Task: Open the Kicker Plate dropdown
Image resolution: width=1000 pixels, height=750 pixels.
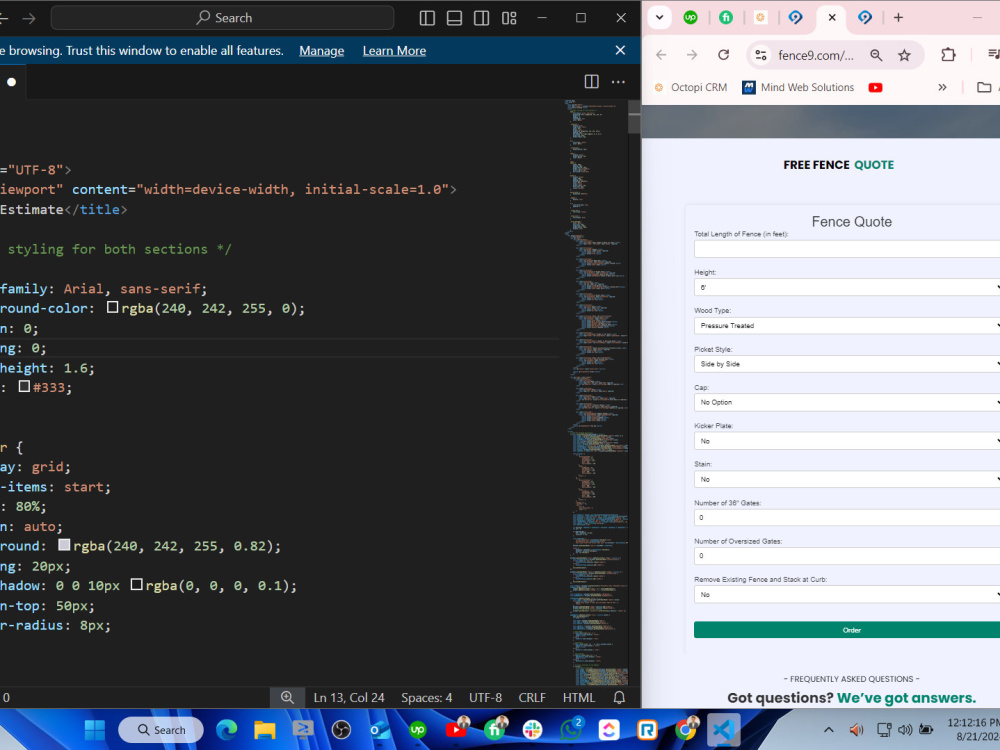Action: pyautogui.click(x=847, y=441)
